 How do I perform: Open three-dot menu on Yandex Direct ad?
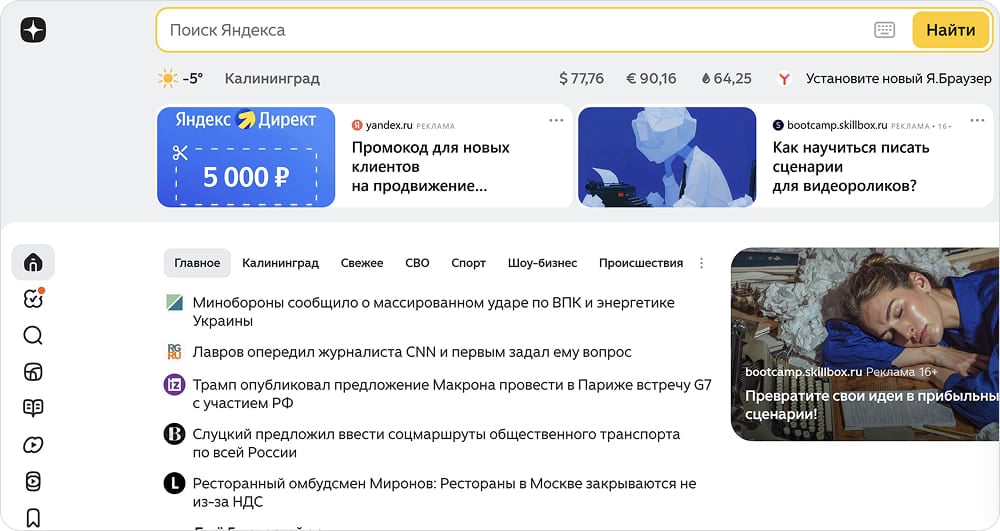[x=556, y=120]
